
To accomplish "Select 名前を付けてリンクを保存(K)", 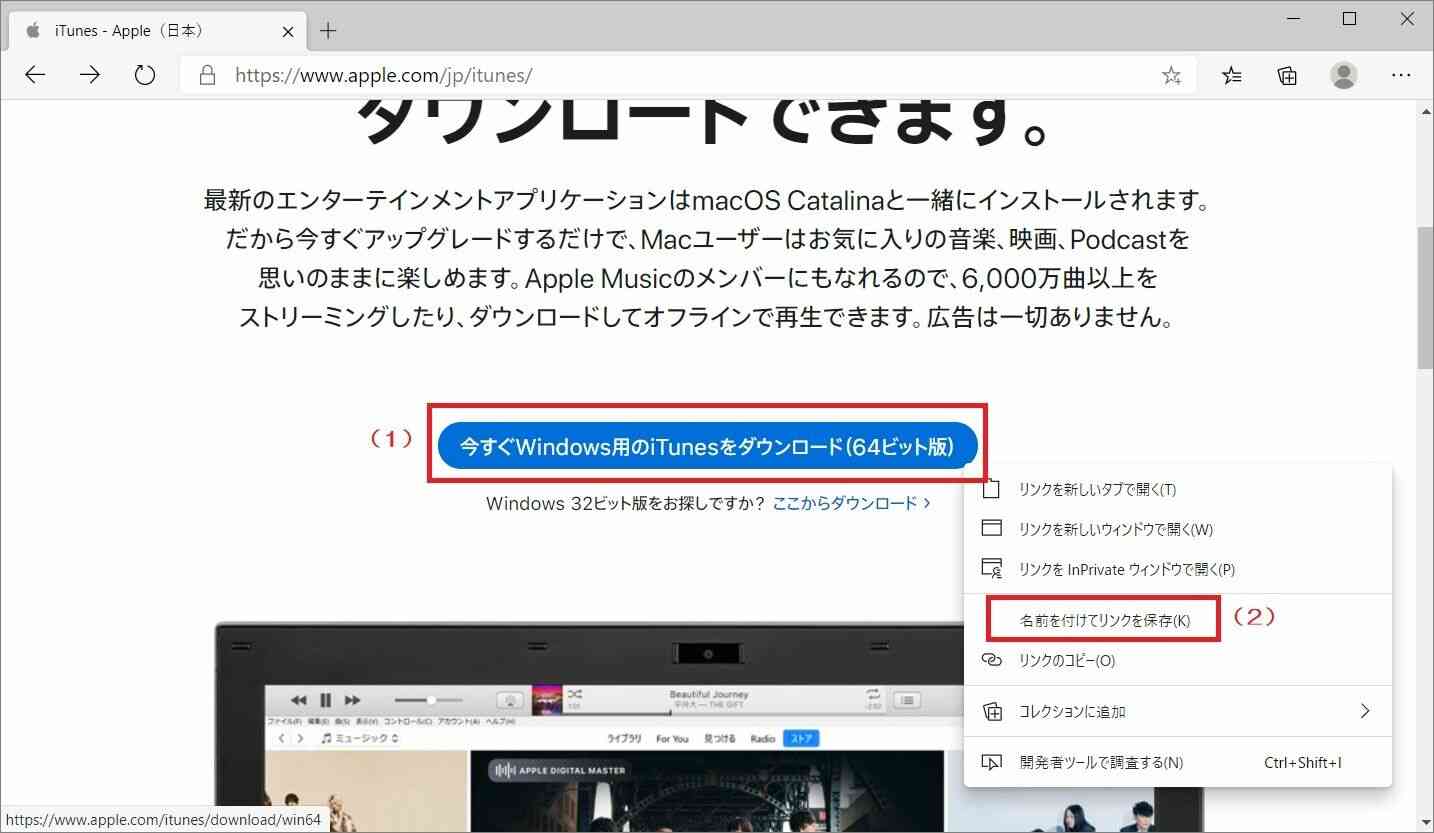I will pyautogui.click(x=1178, y=620).
